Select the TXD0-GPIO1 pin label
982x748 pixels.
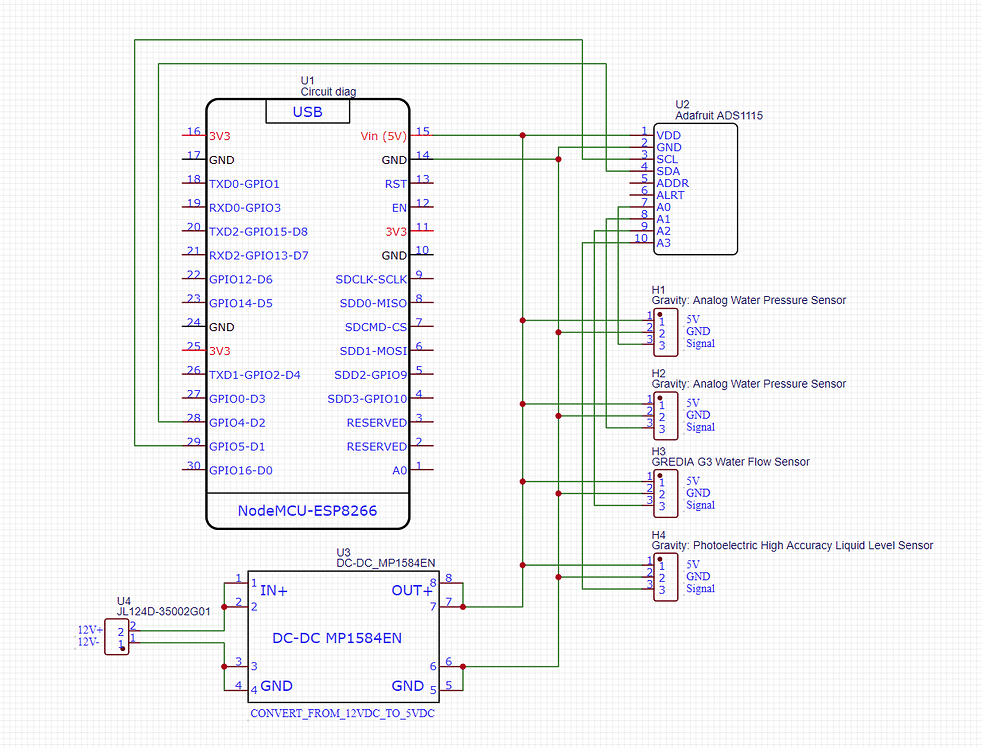click(245, 184)
